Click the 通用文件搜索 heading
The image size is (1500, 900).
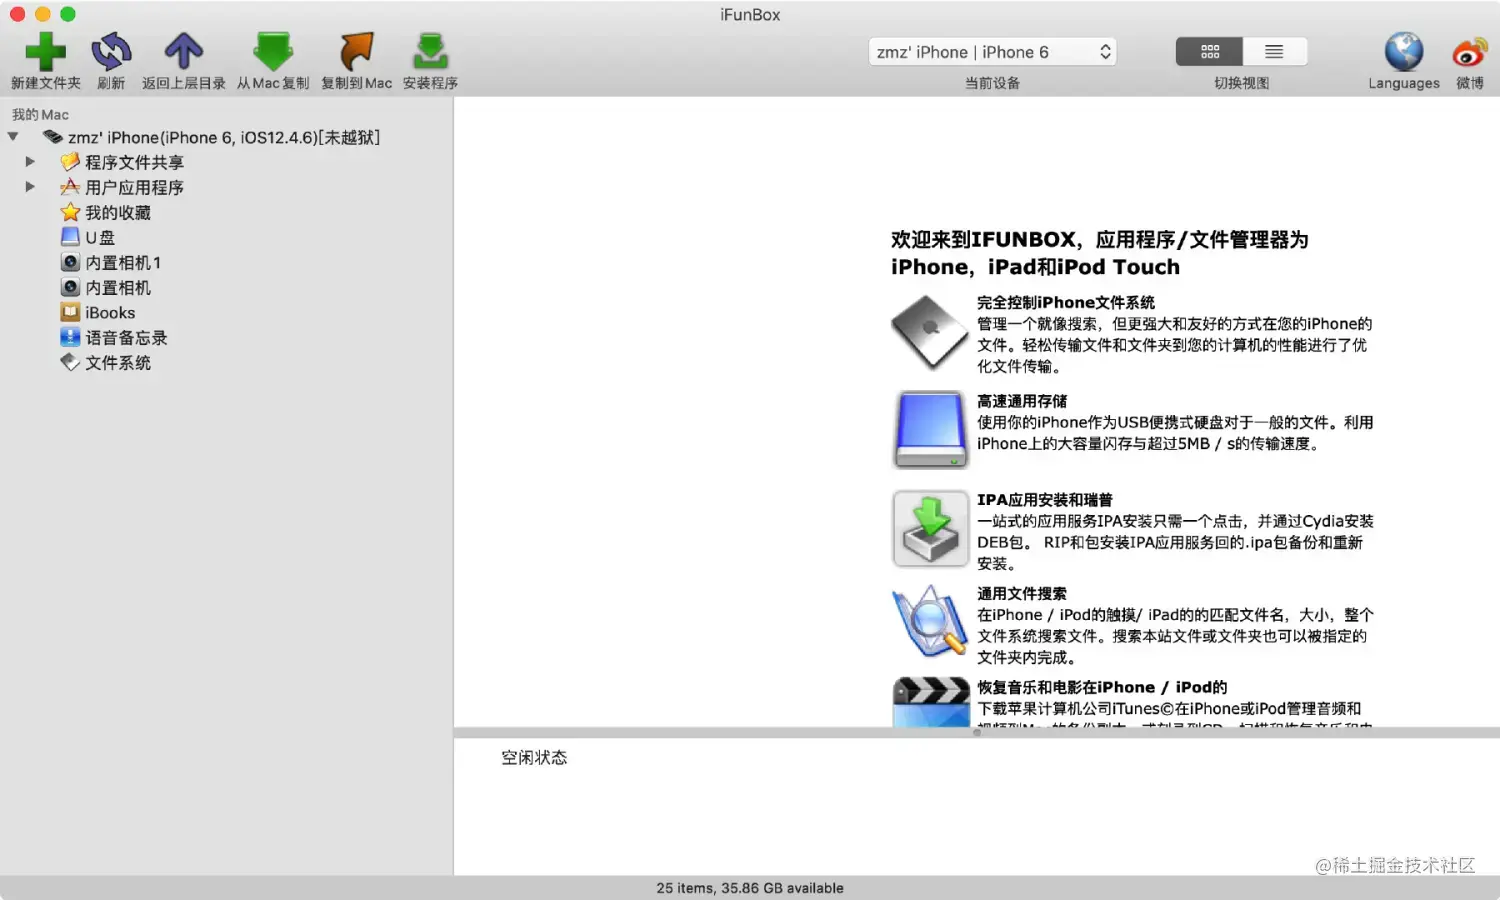(1022, 594)
